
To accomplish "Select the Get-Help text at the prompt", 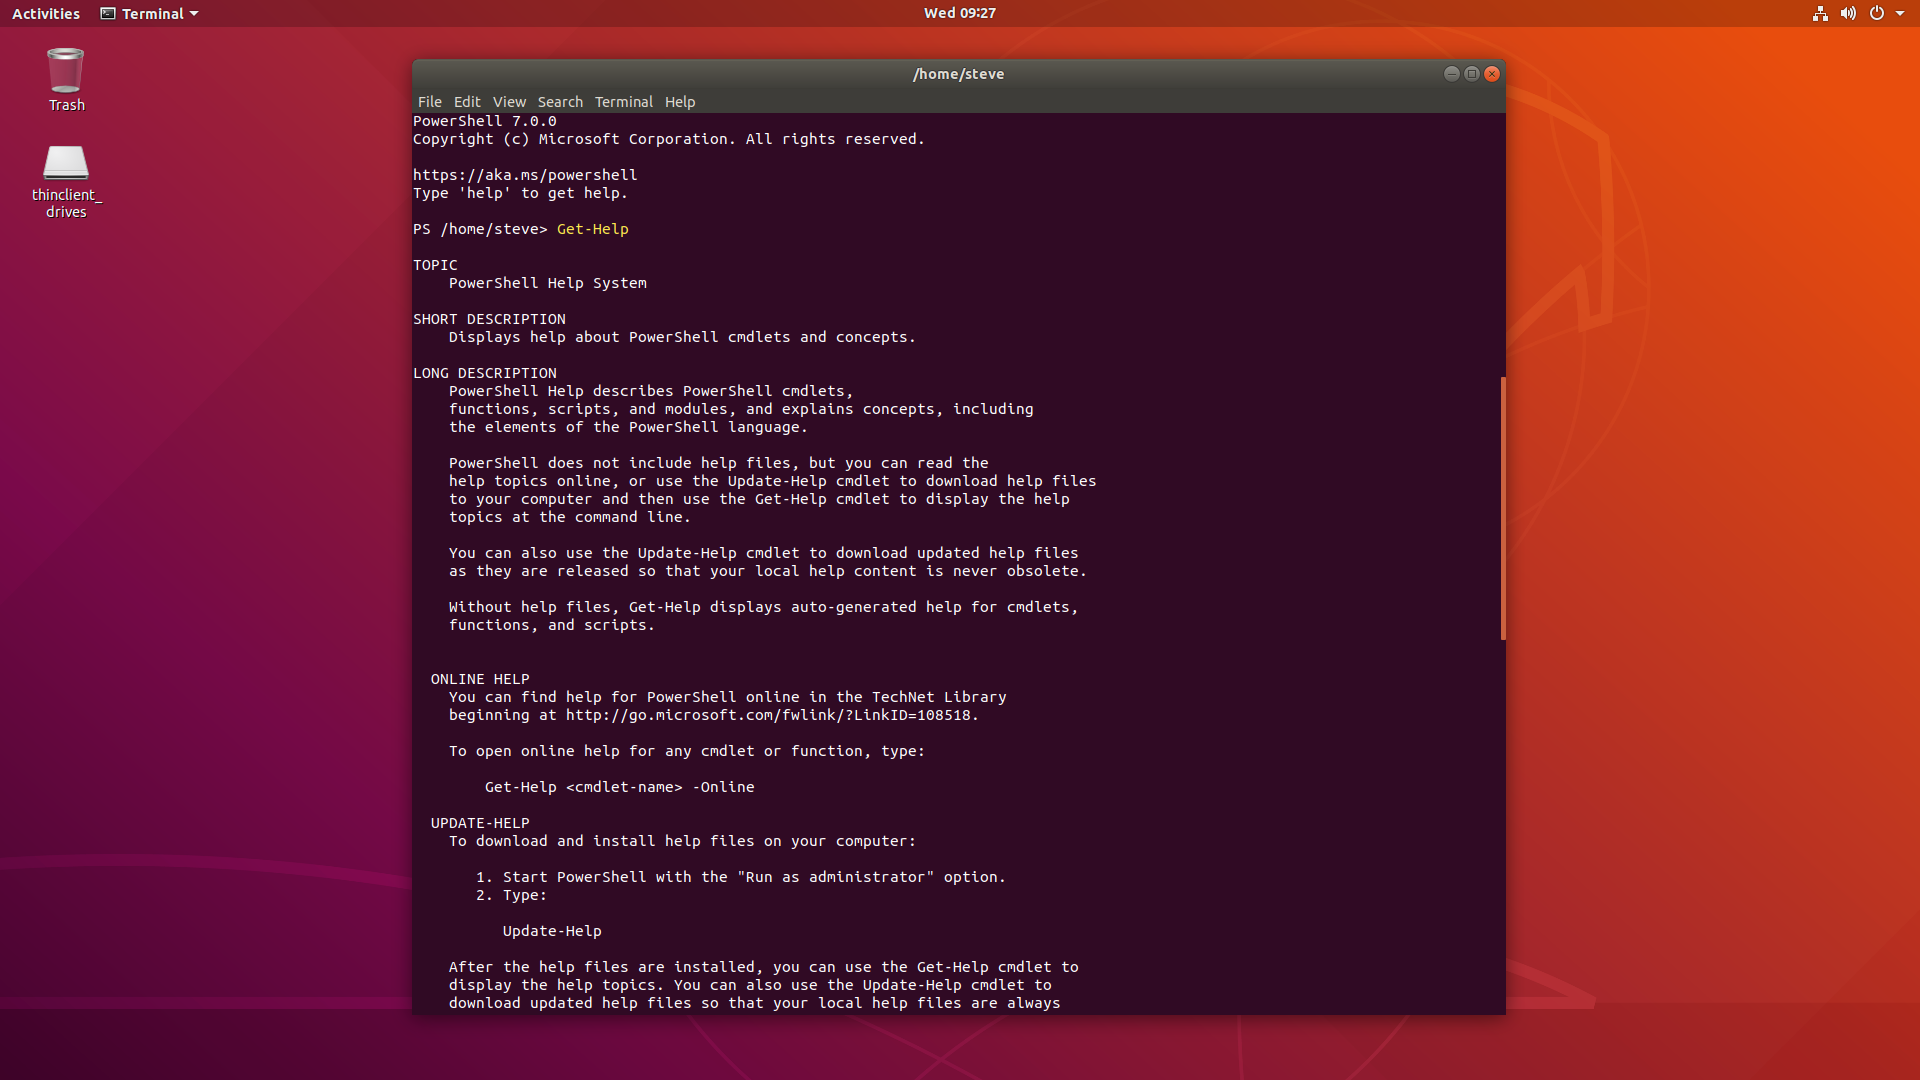I will 591,229.
